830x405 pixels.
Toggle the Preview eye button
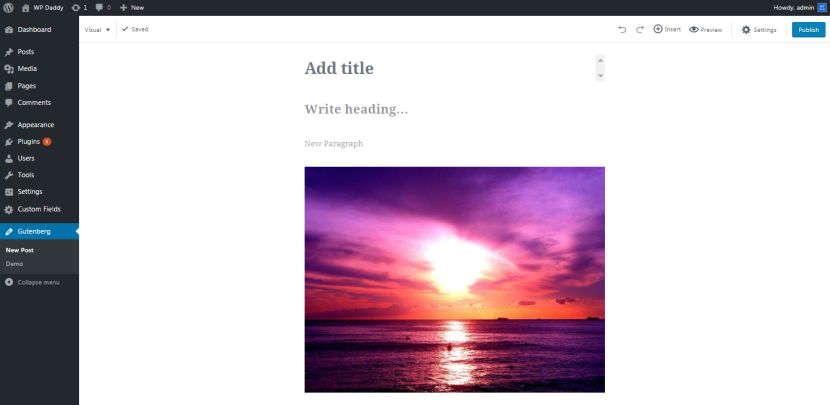click(x=705, y=30)
